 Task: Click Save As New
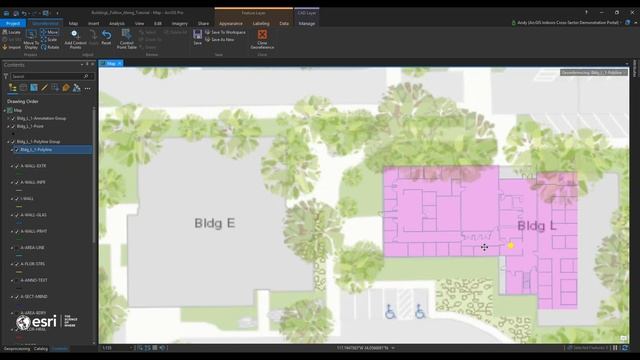tap(220, 40)
